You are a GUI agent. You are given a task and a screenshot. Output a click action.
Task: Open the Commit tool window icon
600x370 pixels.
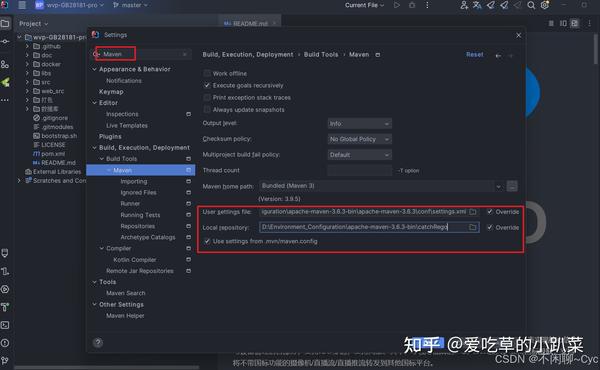click(5, 41)
